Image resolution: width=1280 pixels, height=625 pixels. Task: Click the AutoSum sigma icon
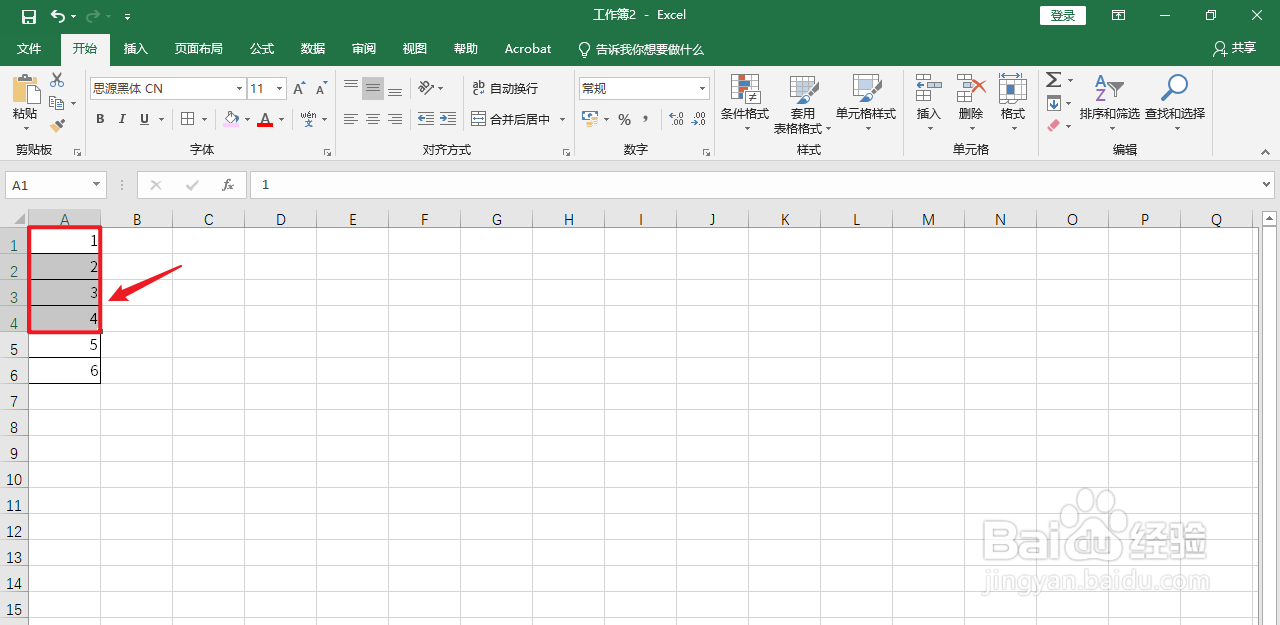[x=1053, y=80]
